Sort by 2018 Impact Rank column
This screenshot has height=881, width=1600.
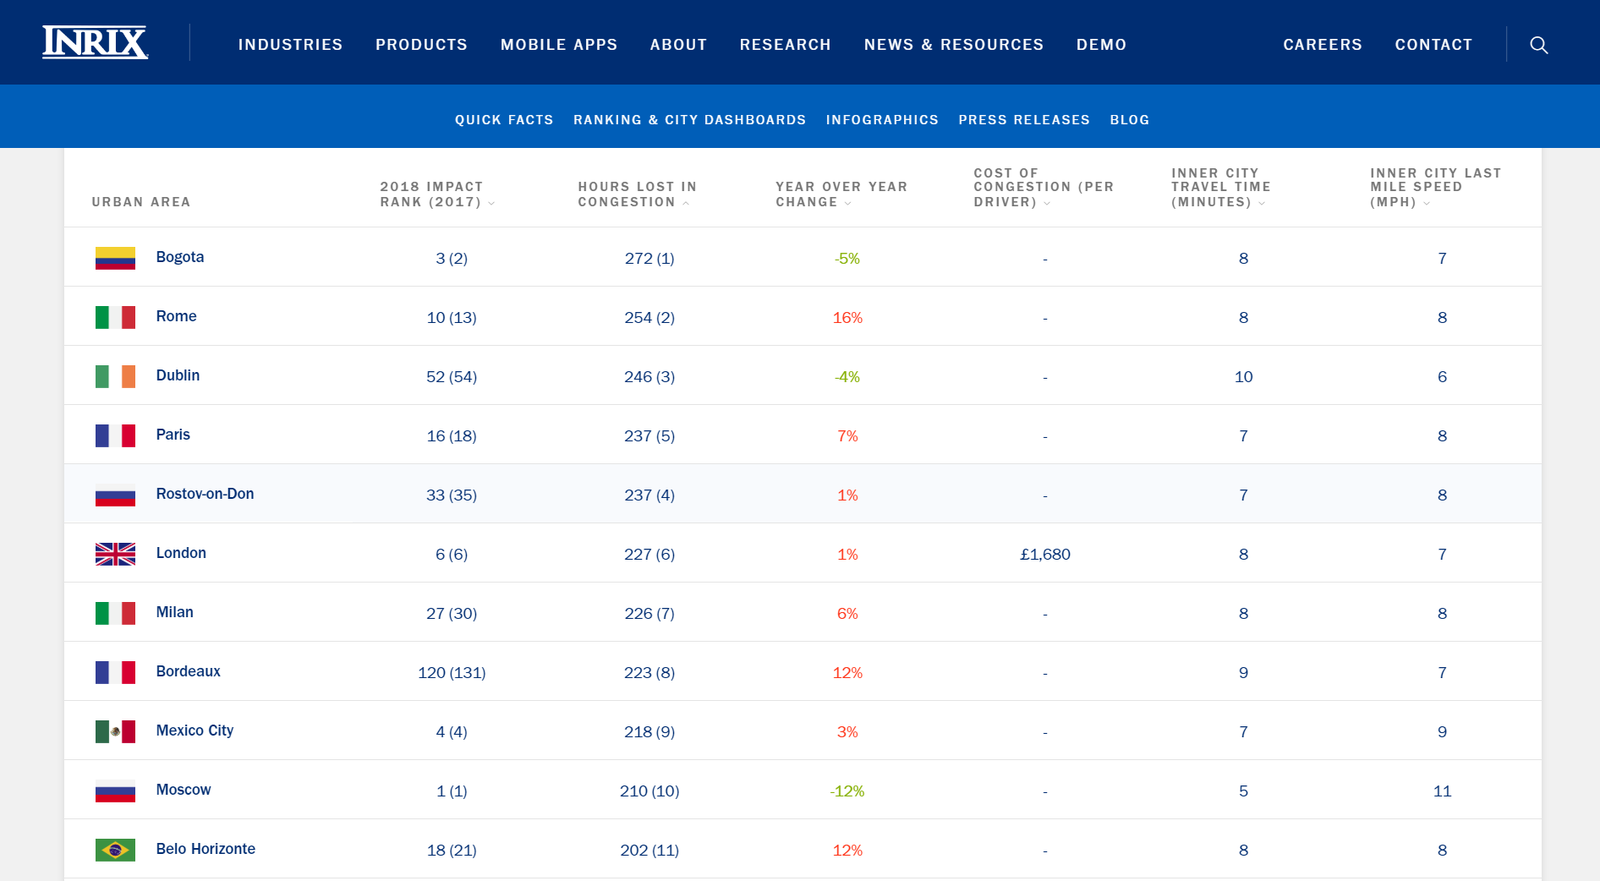(437, 194)
